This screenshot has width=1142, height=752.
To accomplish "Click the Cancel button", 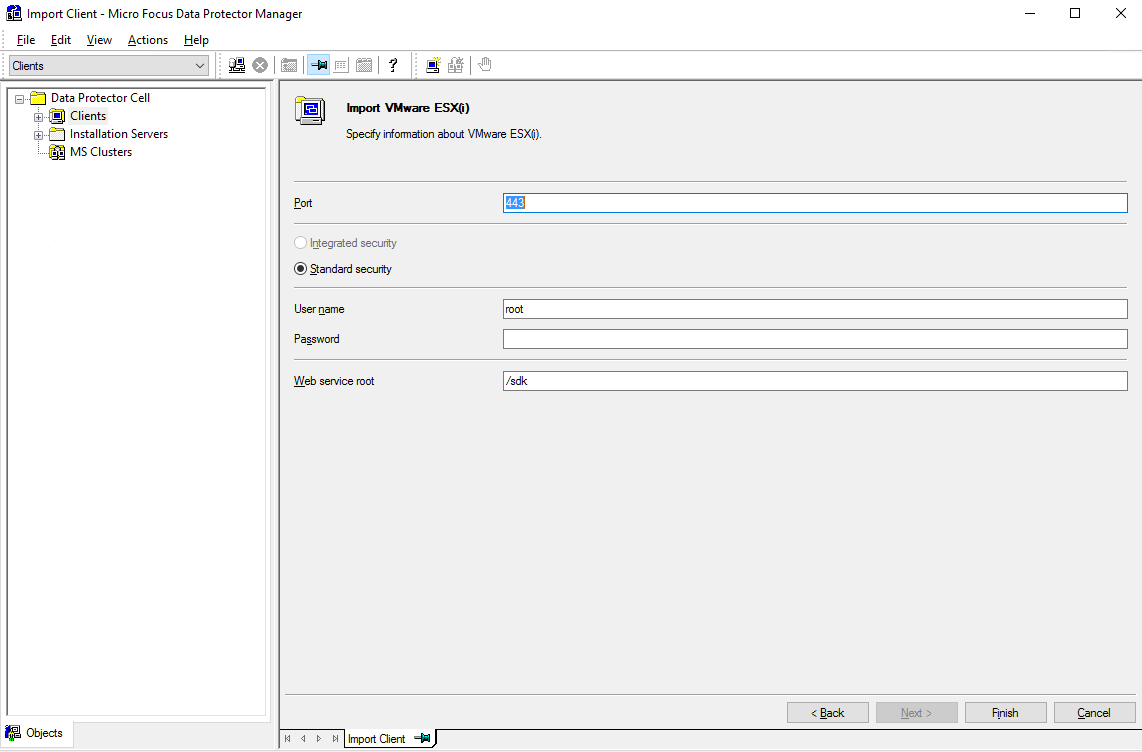I will tap(1094, 713).
